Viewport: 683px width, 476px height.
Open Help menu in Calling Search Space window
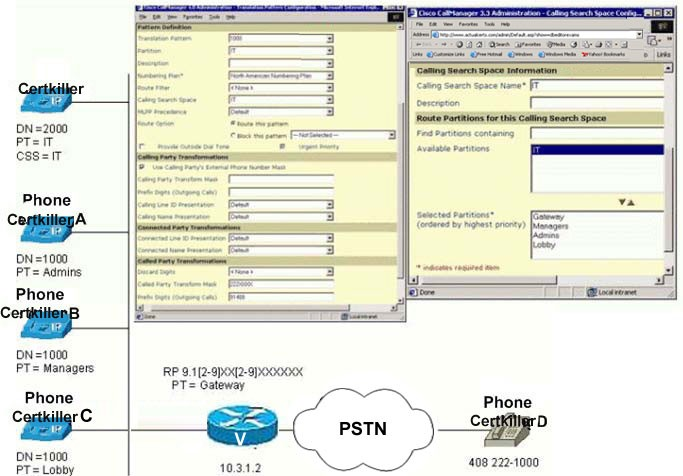coord(505,24)
